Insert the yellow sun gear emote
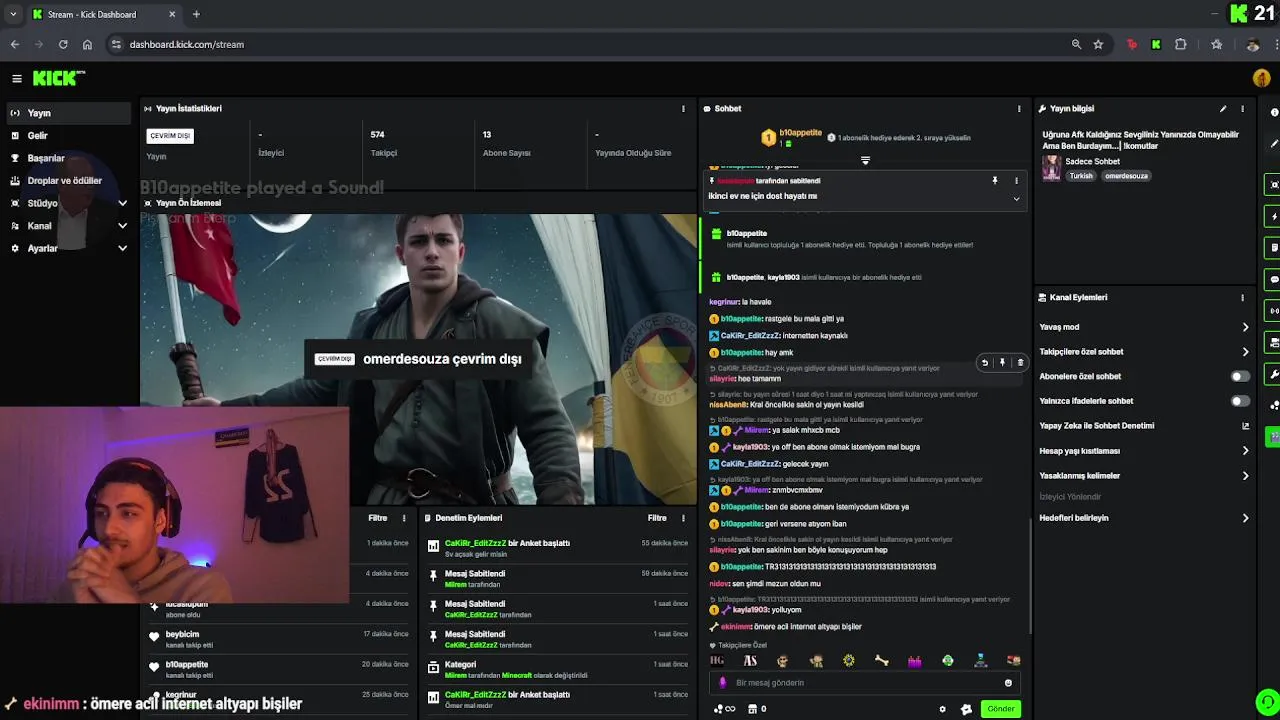This screenshot has height=720, width=1280. (x=849, y=661)
